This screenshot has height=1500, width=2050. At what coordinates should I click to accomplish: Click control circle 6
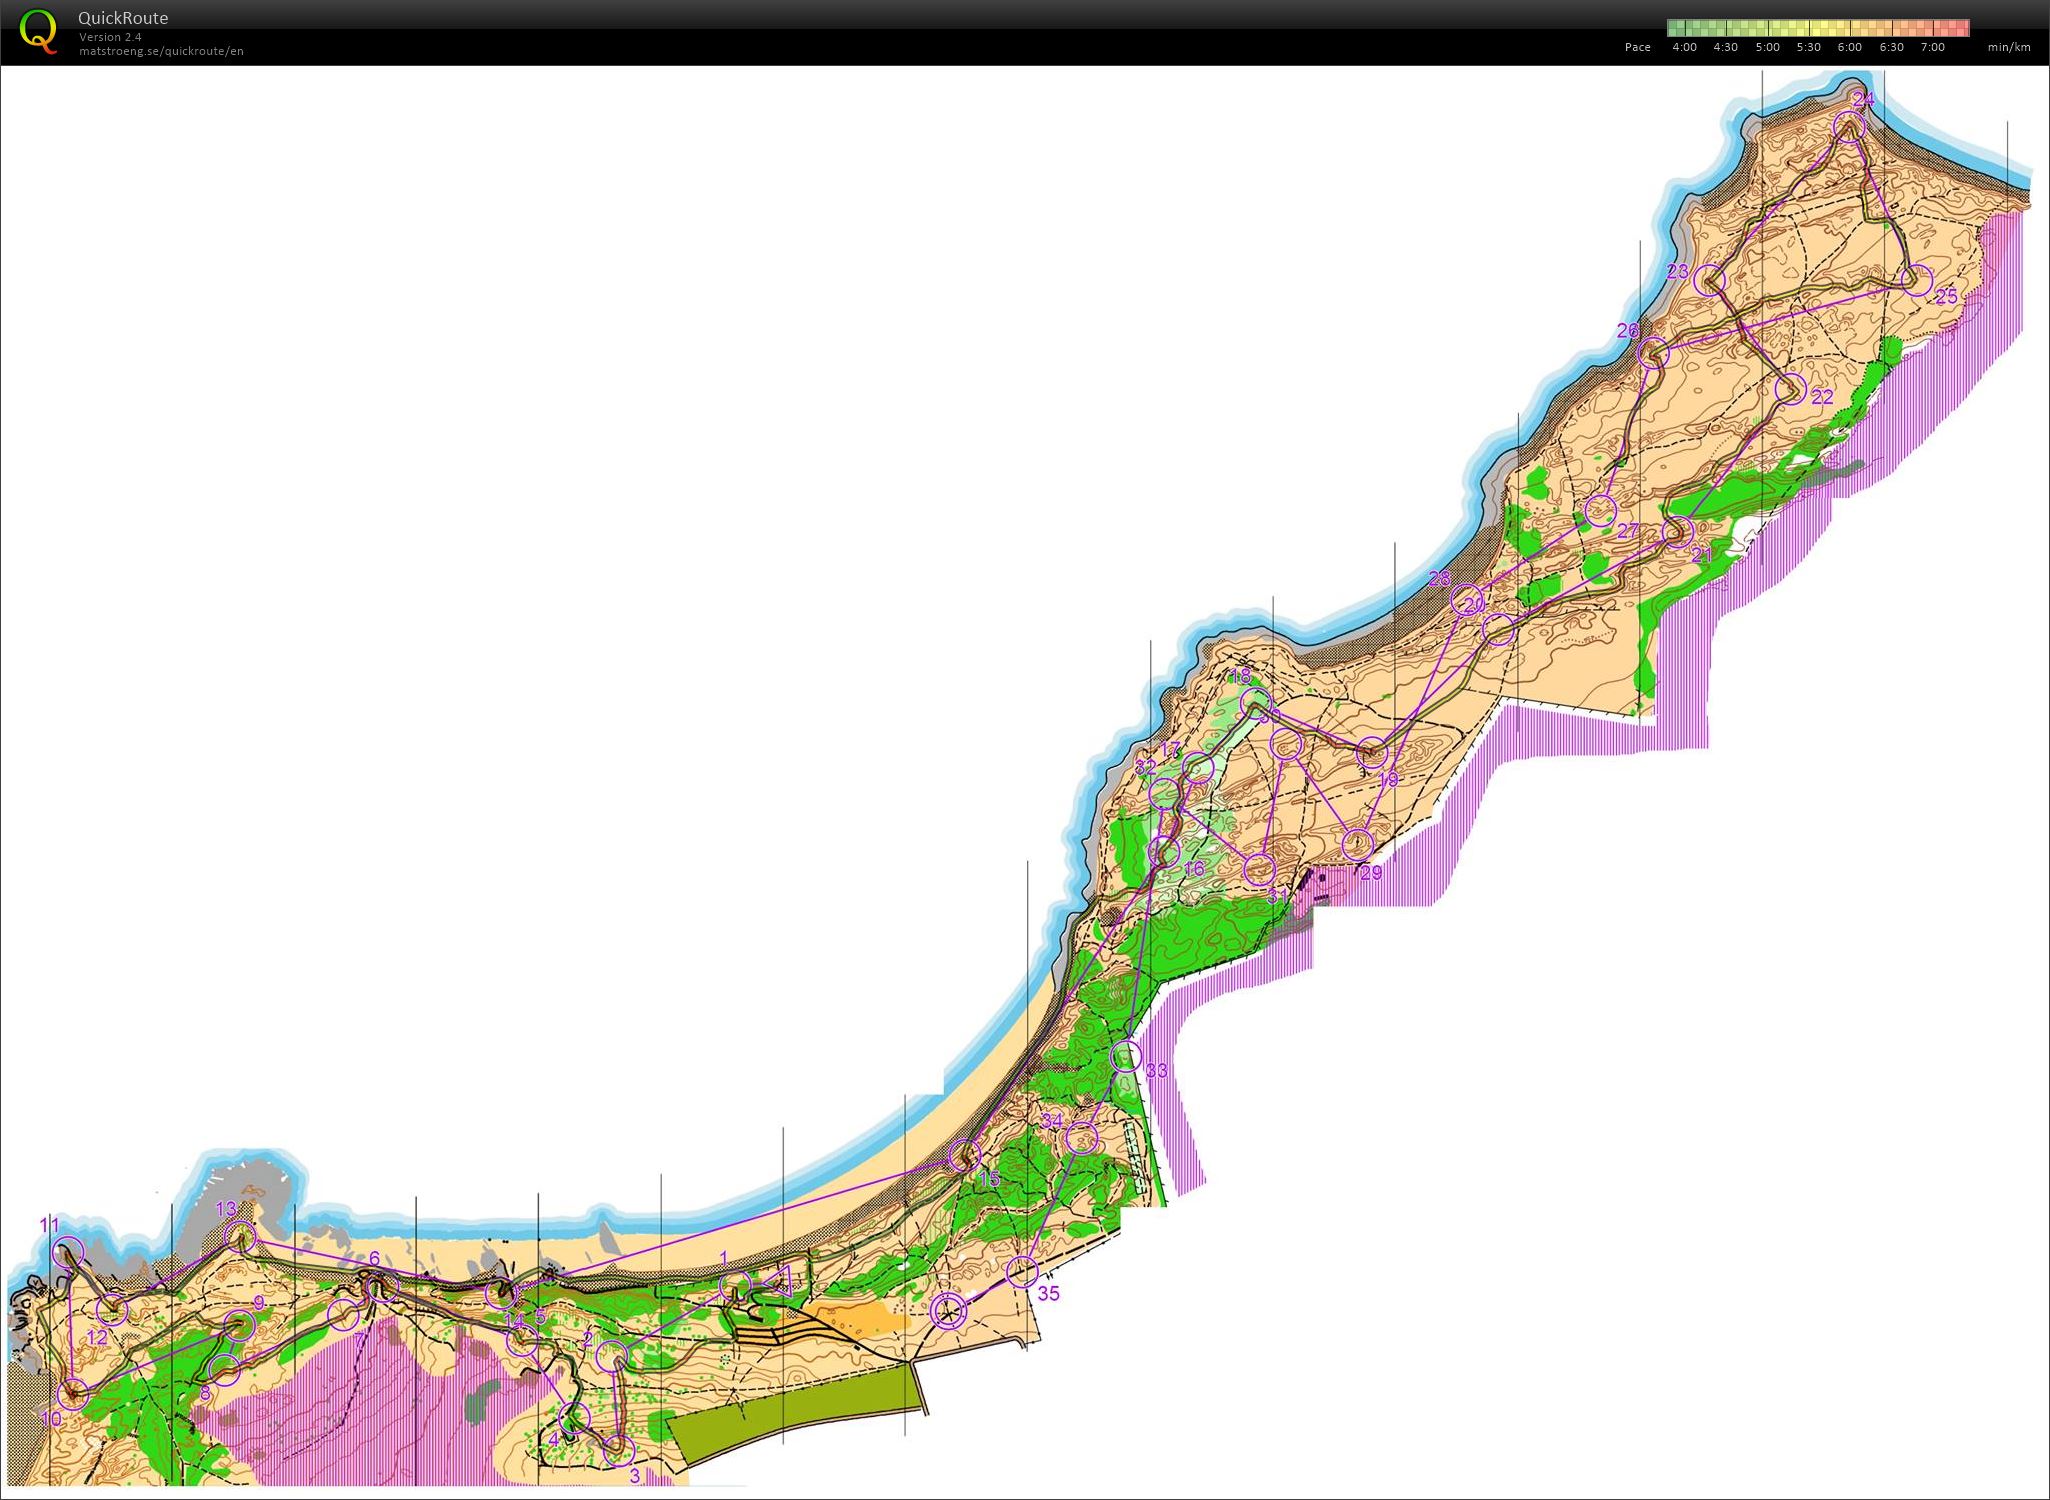pos(383,1288)
